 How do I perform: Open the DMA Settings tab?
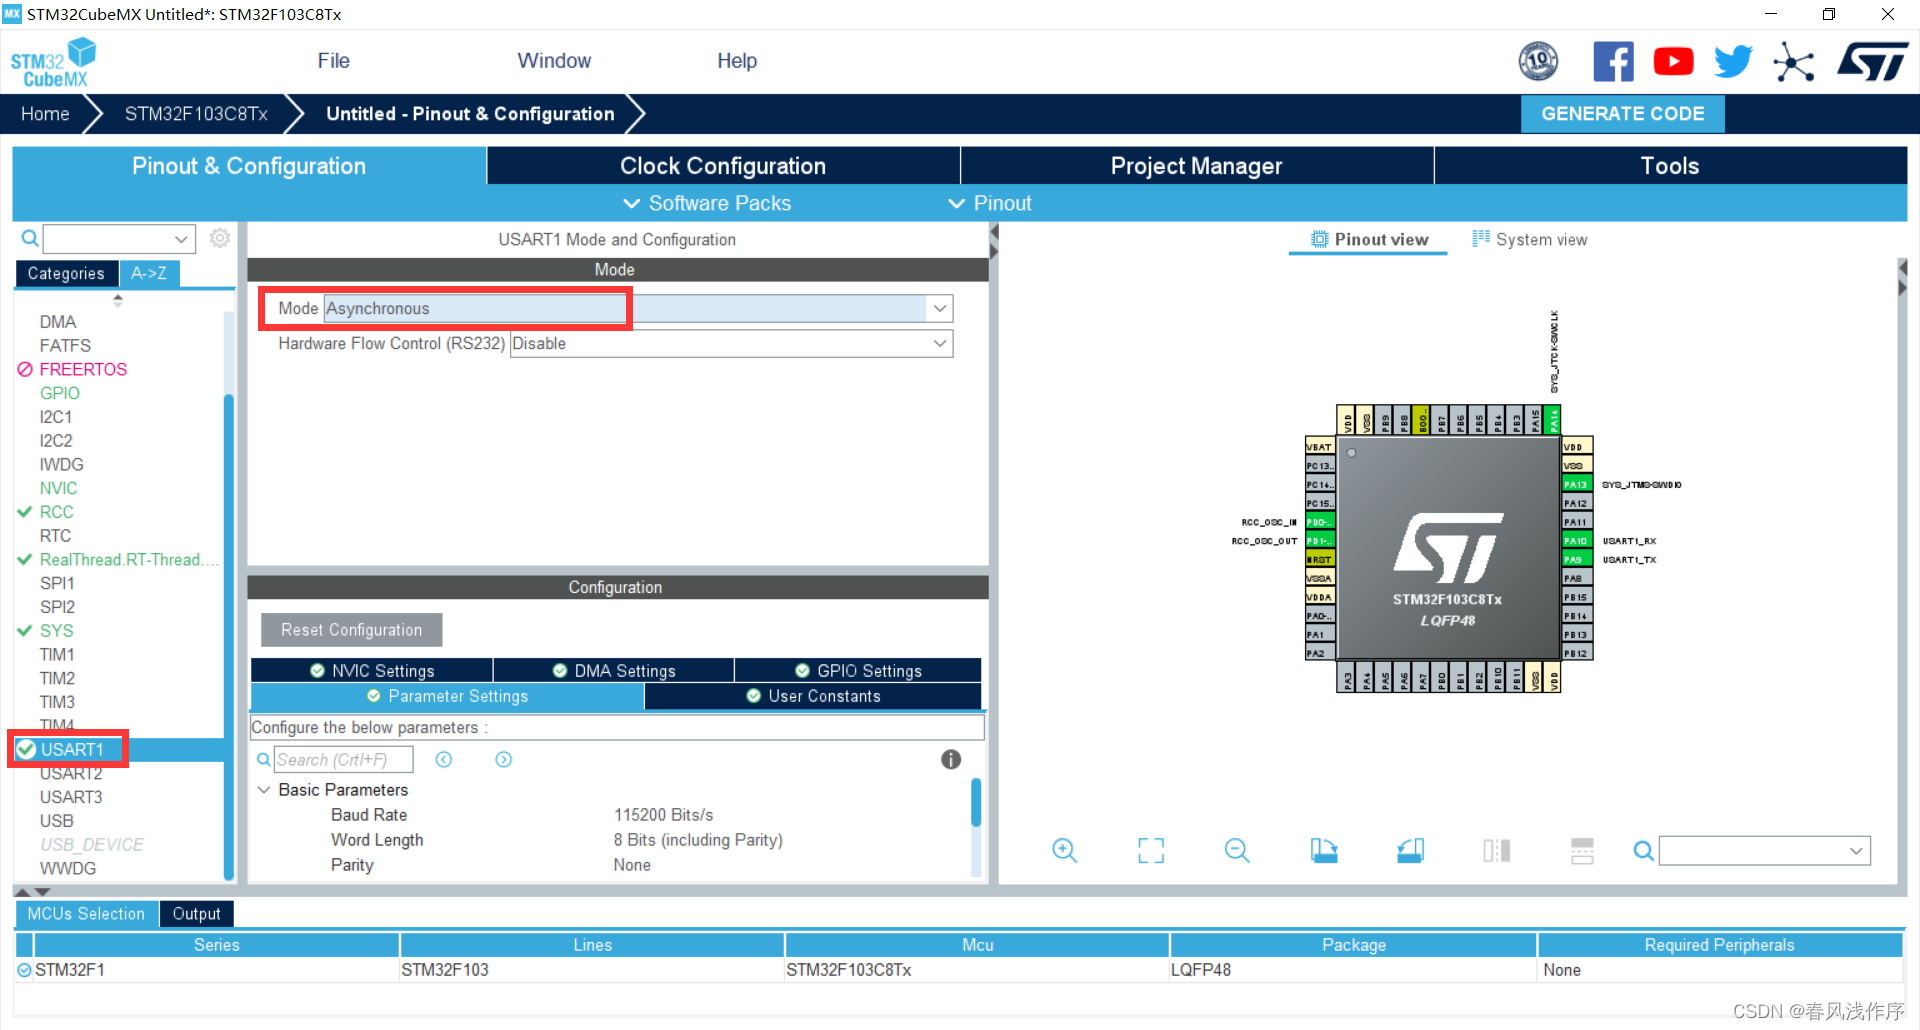click(614, 670)
